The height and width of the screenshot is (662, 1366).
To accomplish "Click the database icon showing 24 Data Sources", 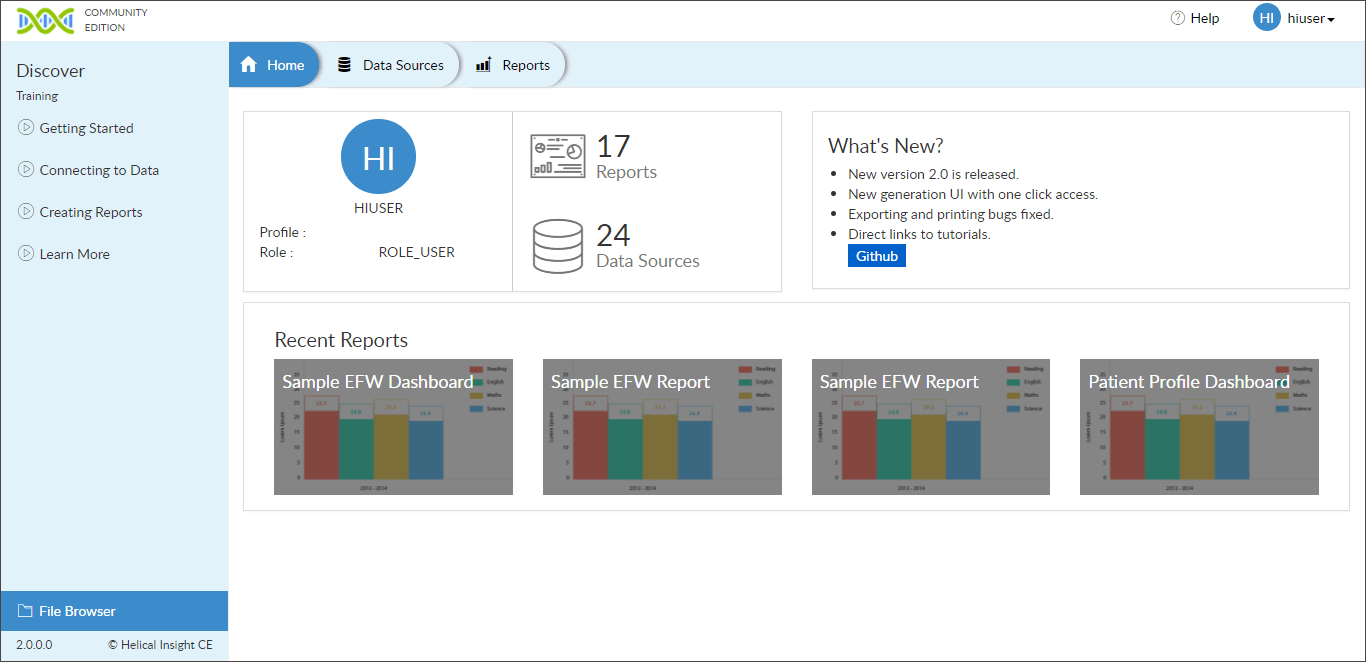I will pyautogui.click(x=558, y=246).
